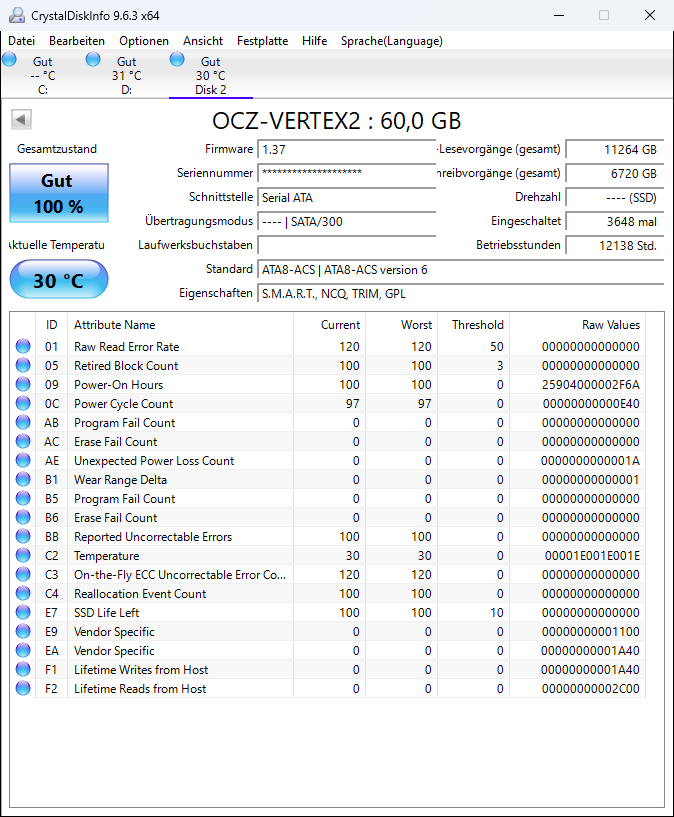Click status orb for Lifetime Writes from Host
This screenshot has width=674, height=817.
[23, 669]
